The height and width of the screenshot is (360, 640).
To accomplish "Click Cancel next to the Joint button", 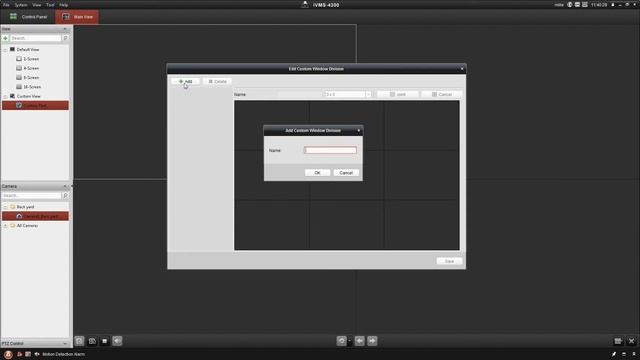I will coord(442,94).
